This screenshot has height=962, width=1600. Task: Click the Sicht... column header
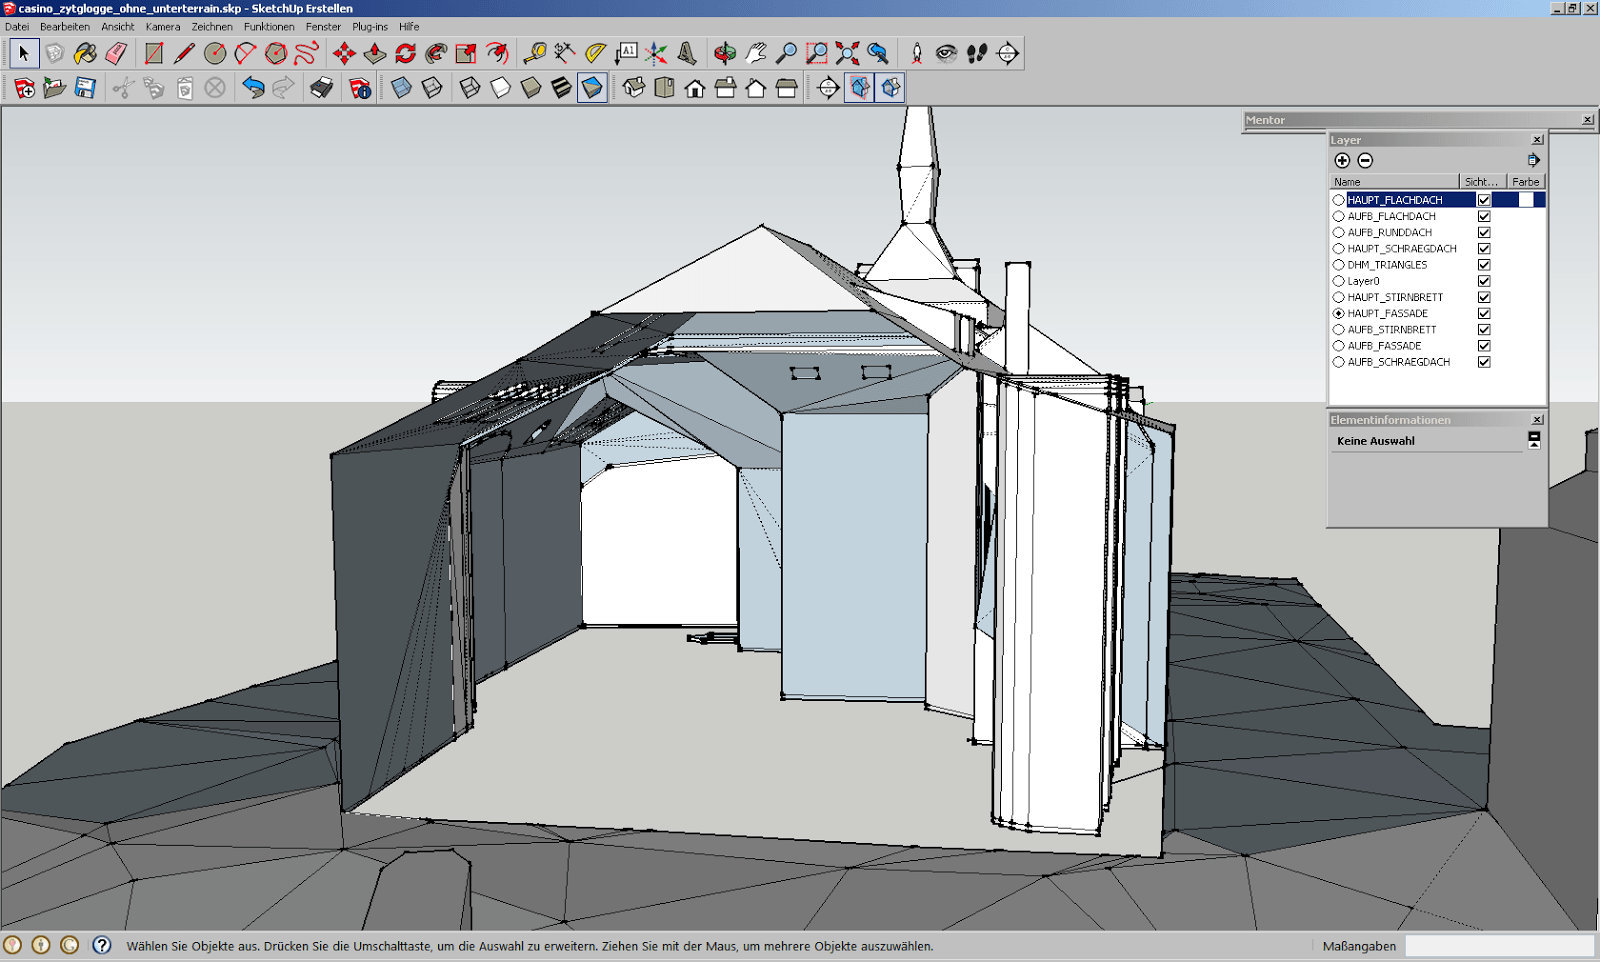pos(1481,182)
